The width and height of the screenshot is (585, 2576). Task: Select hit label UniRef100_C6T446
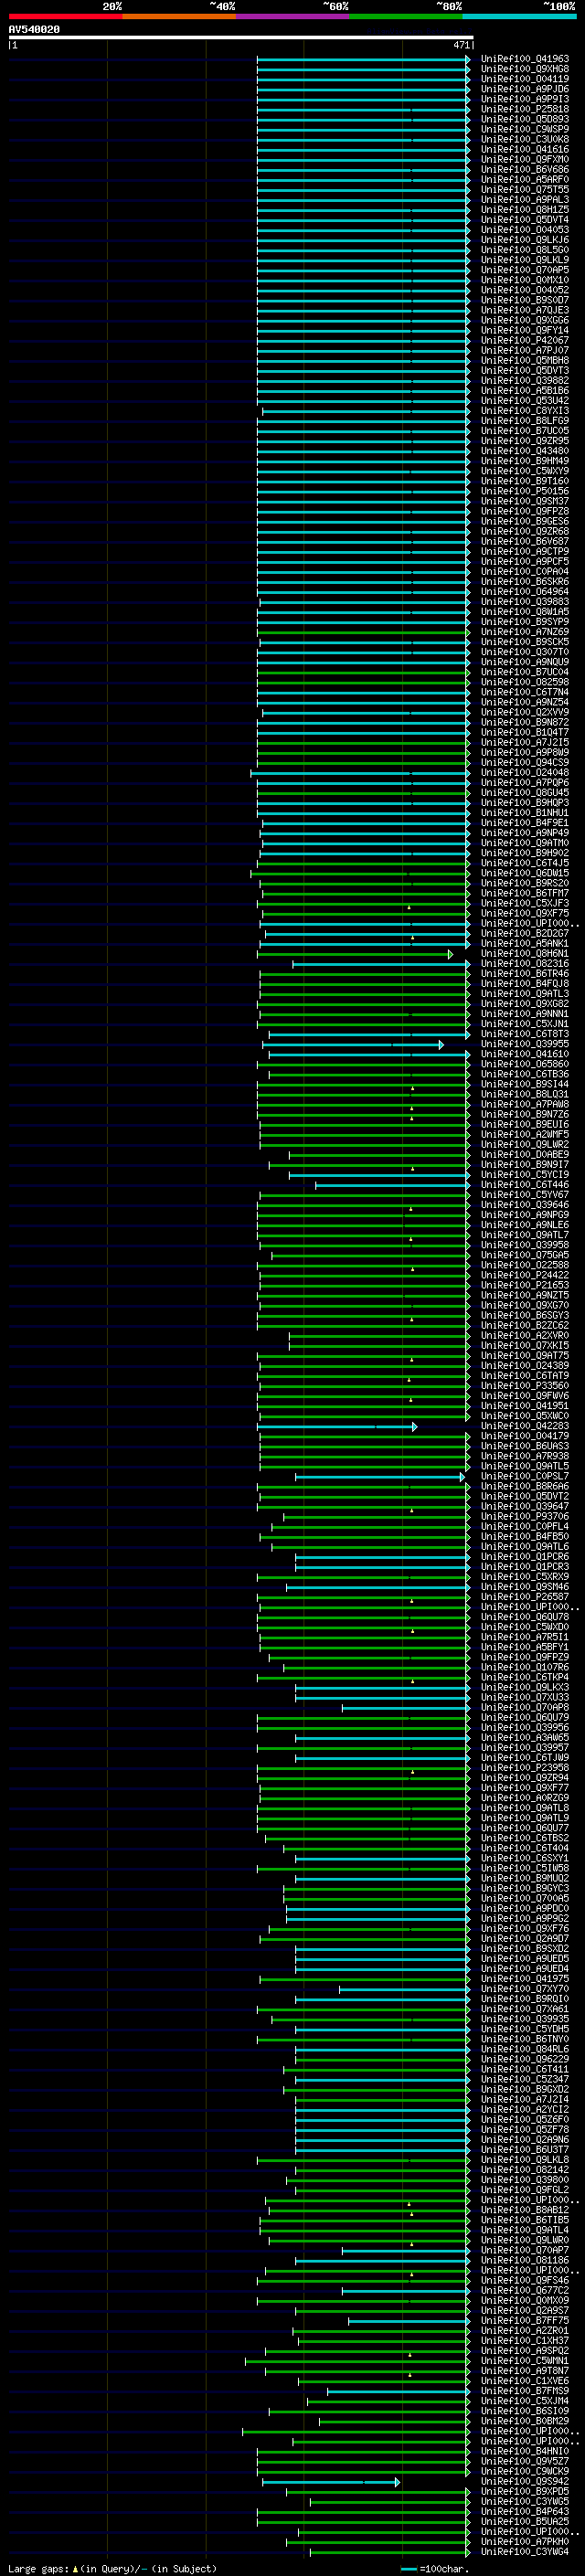[525, 1185]
